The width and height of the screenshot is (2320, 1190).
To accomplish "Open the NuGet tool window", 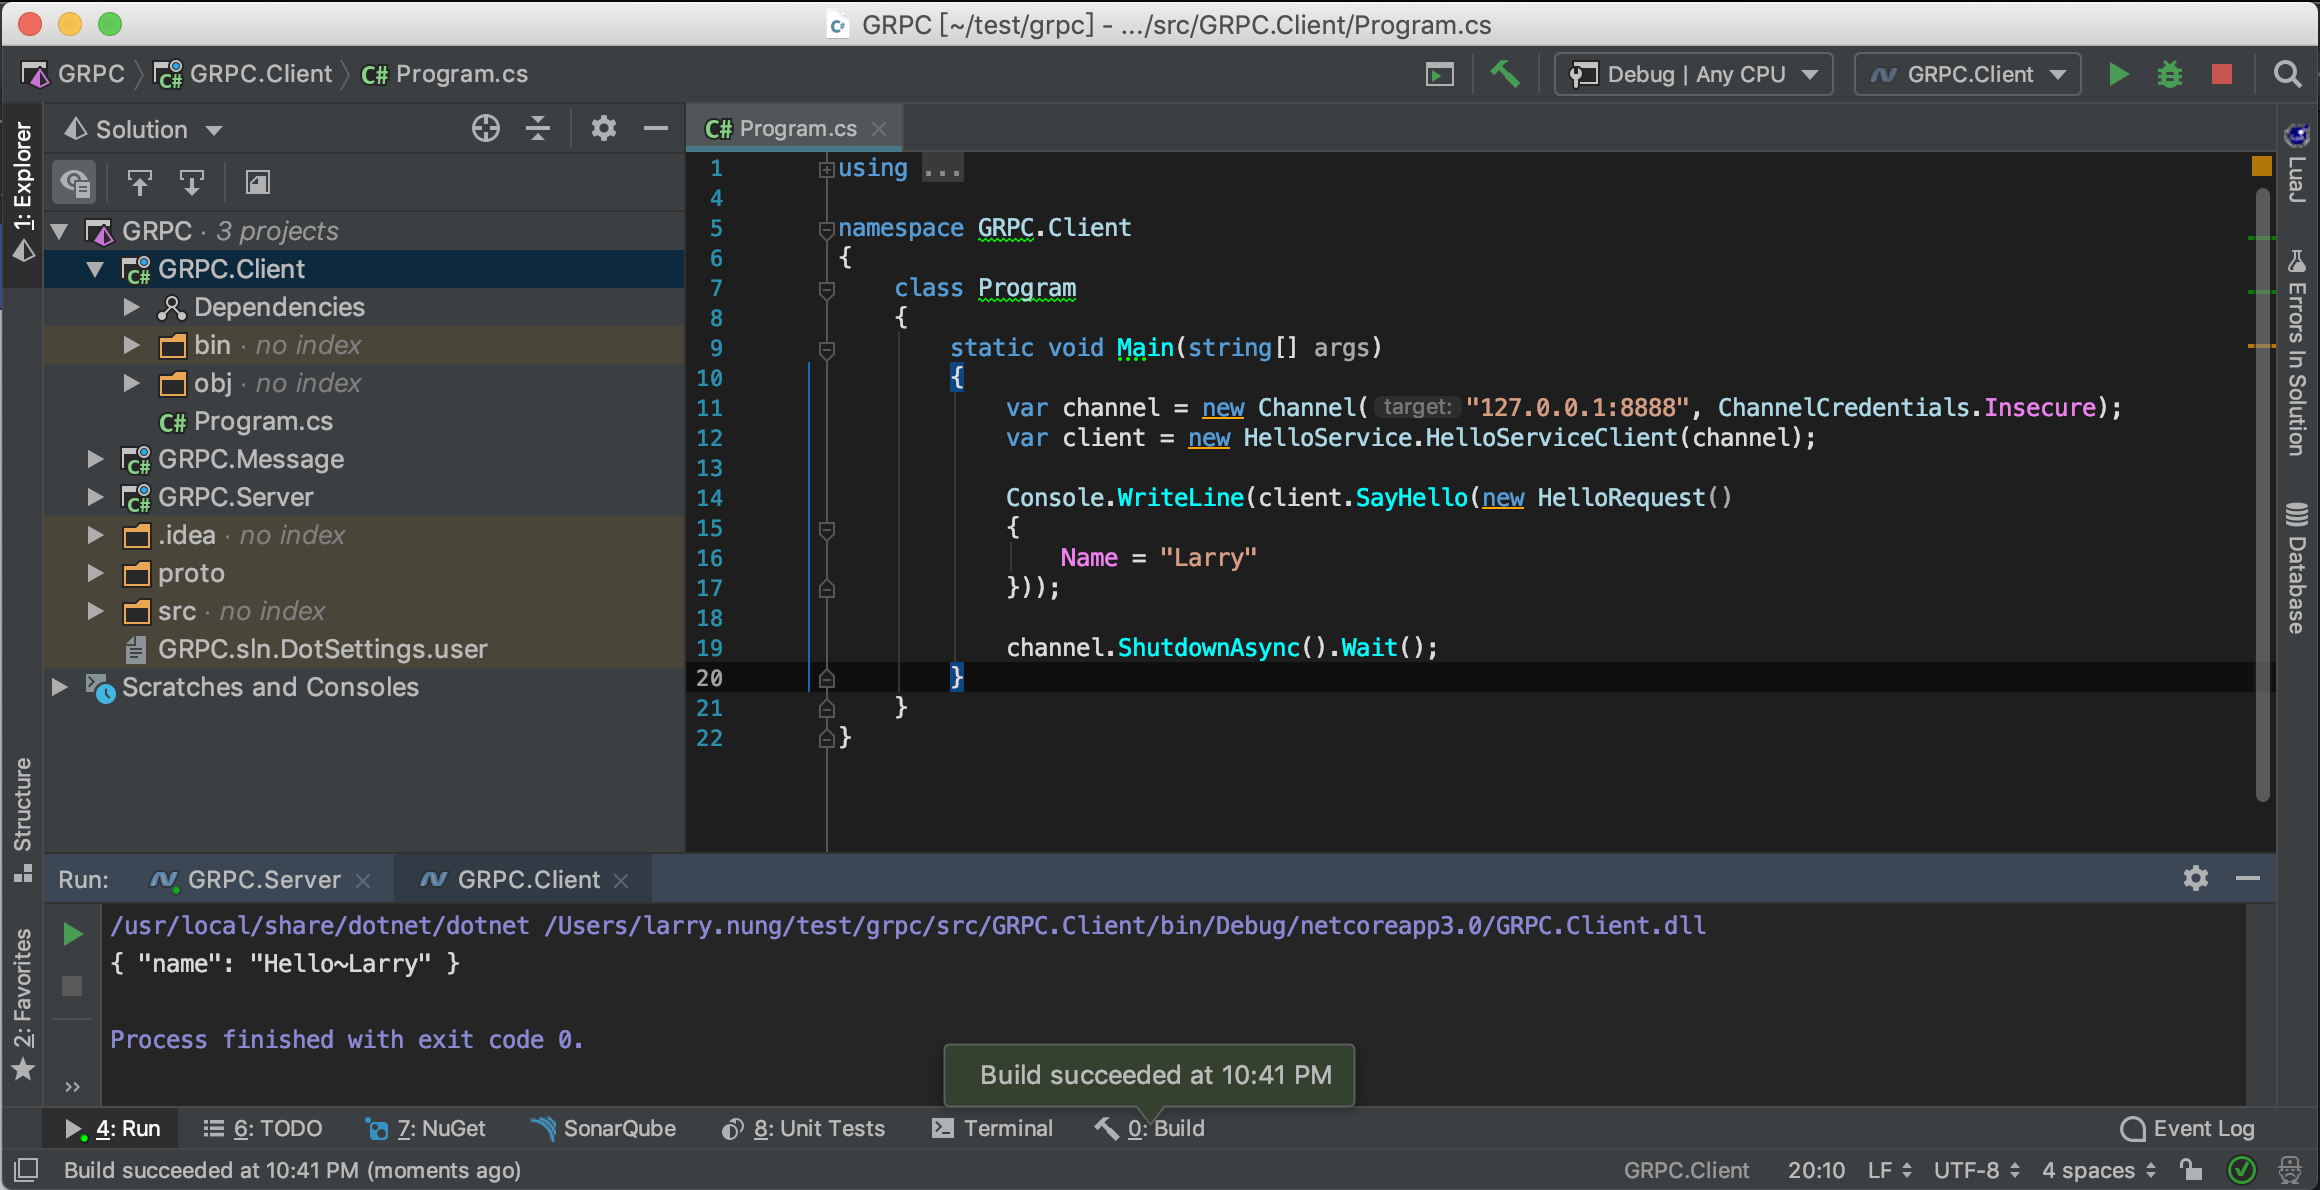I will [x=426, y=1129].
